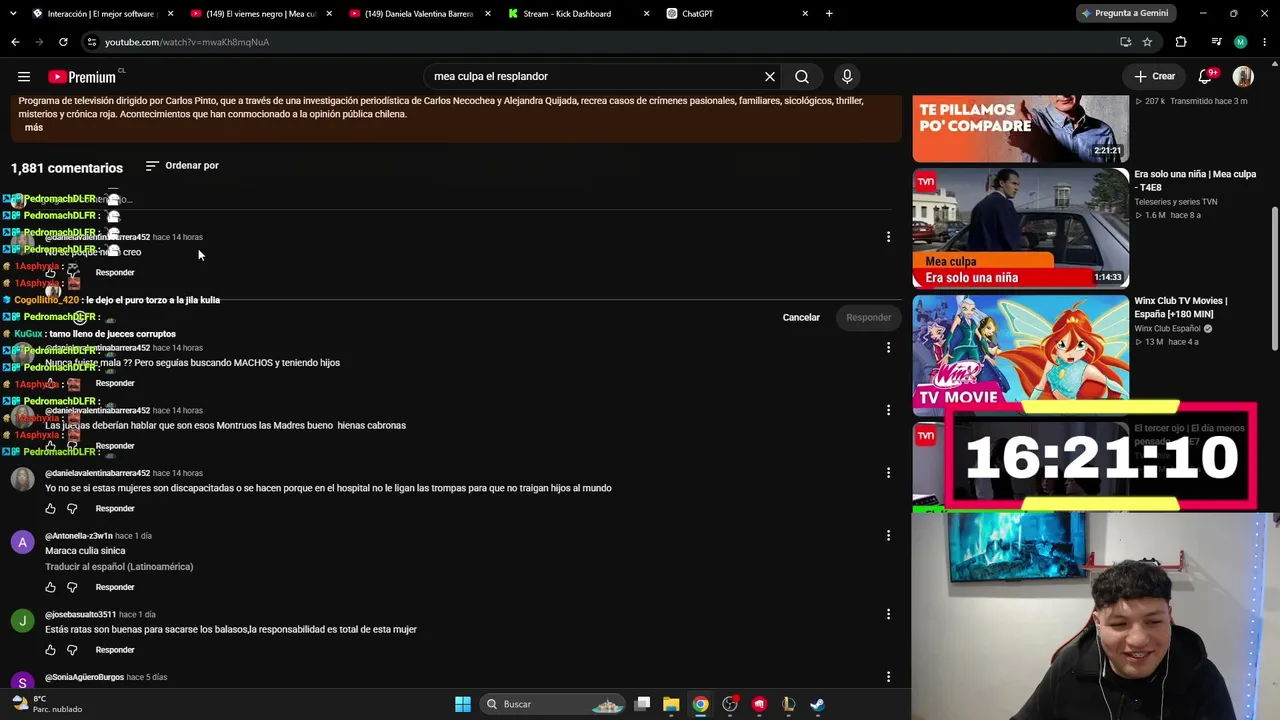Like josebasualto3511's comment
Screen dimensions: 1280x720
pos(51,650)
